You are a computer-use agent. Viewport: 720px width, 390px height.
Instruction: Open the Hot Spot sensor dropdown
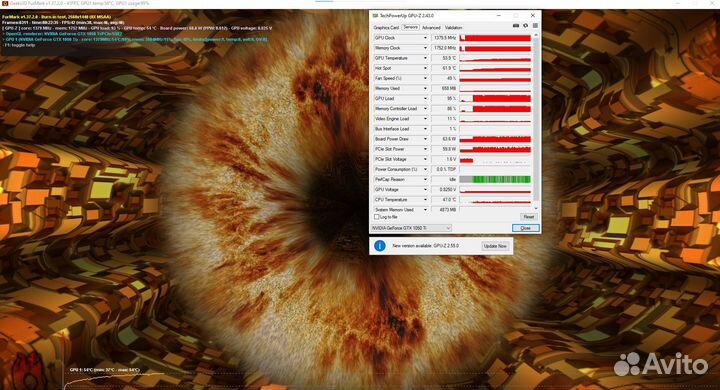425,68
